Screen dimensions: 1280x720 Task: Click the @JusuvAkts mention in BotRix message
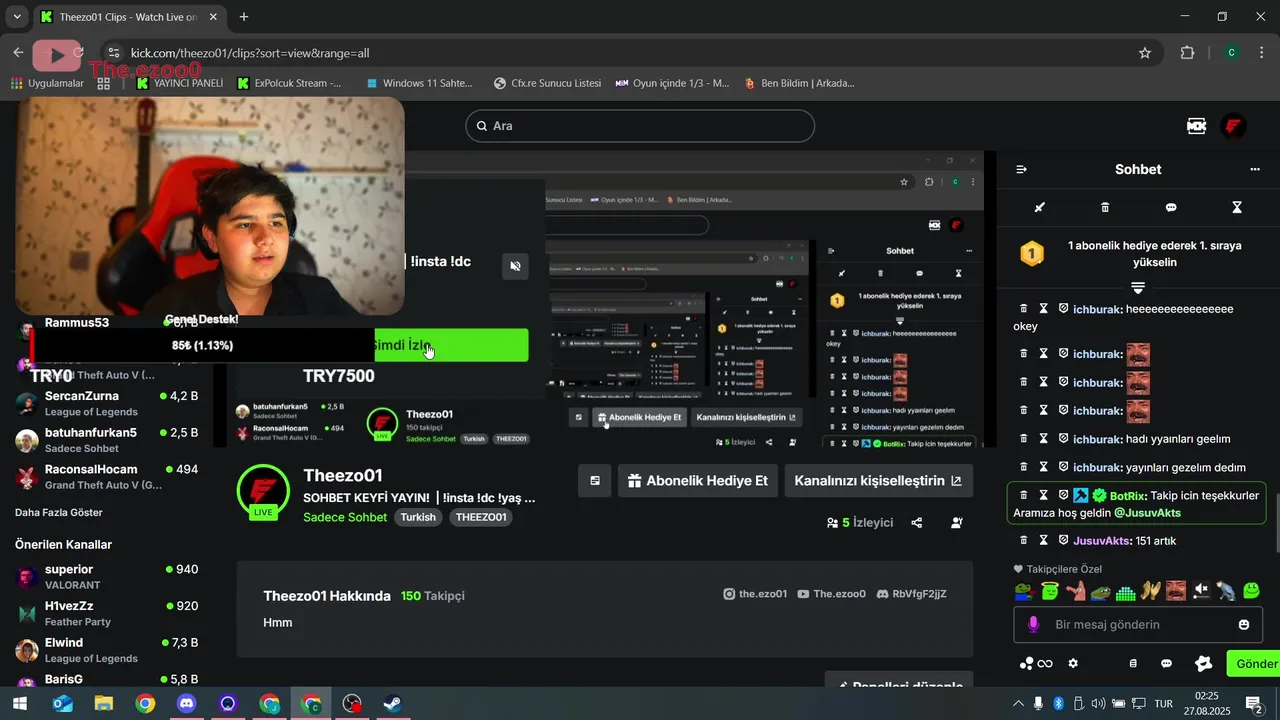pos(1147,513)
